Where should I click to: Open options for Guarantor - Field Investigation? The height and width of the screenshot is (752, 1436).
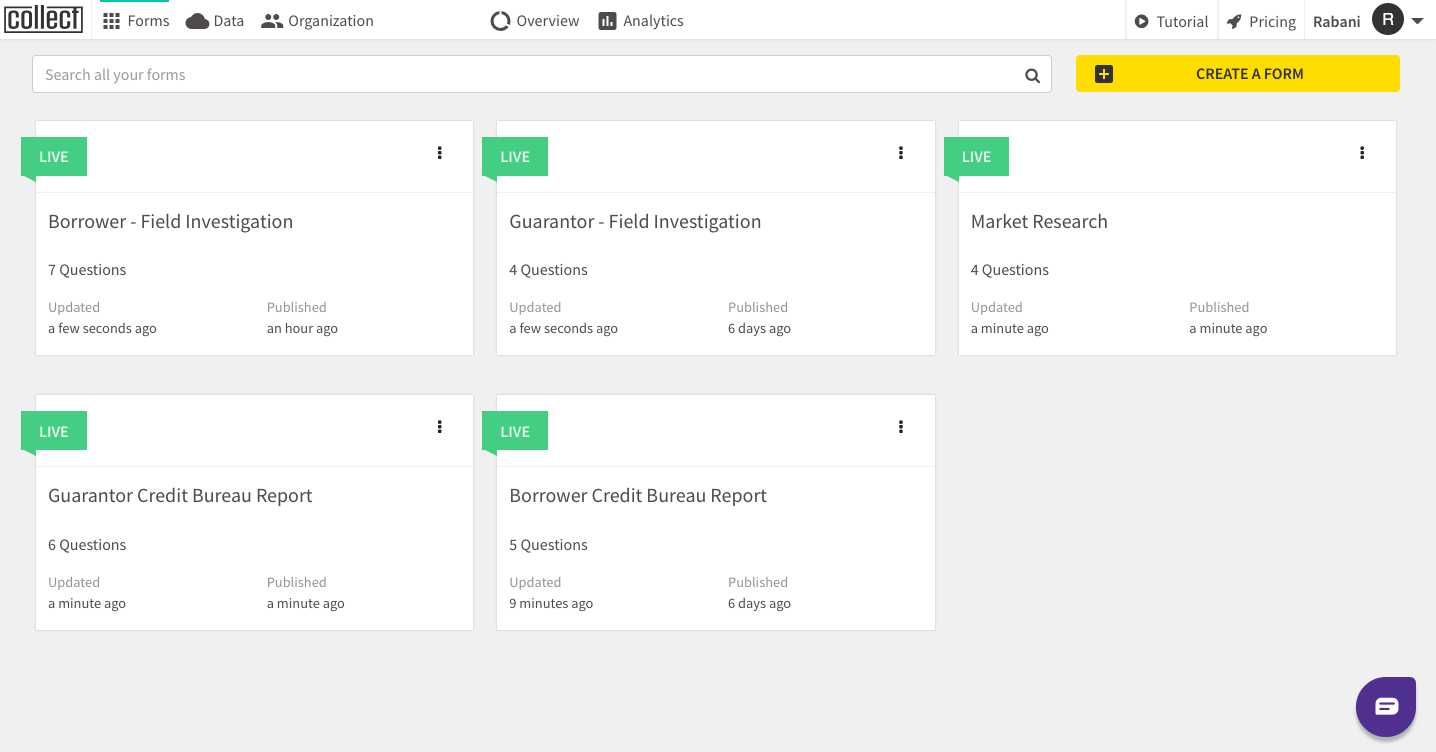(x=900, y=153)
